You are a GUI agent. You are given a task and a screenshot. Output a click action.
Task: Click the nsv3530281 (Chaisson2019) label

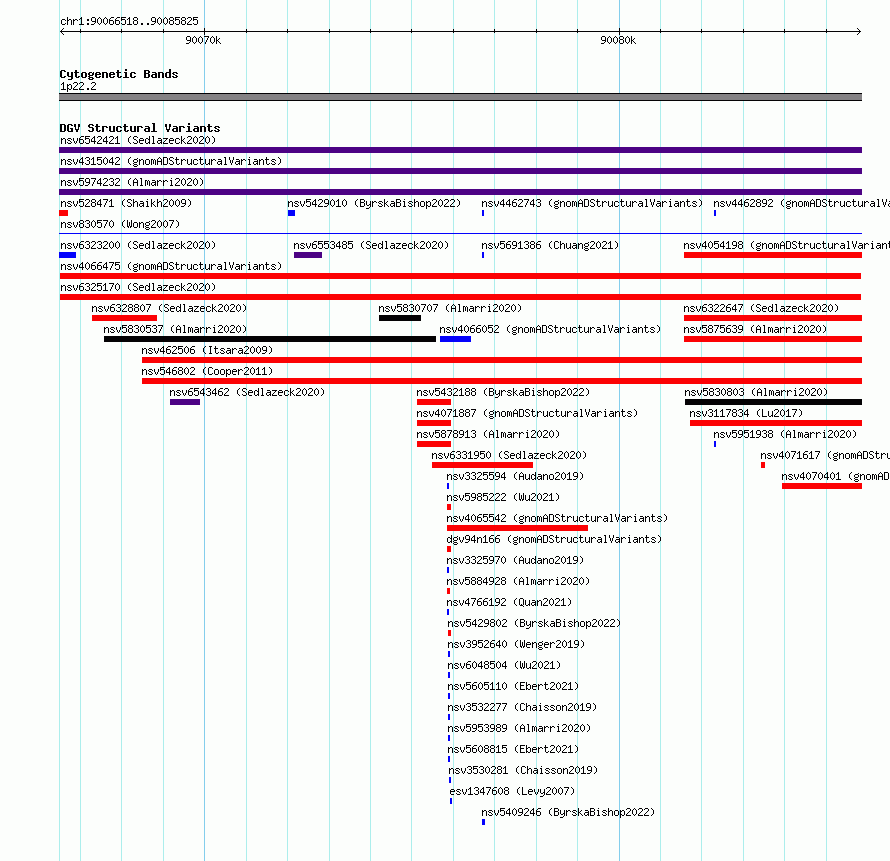(523, 770)
